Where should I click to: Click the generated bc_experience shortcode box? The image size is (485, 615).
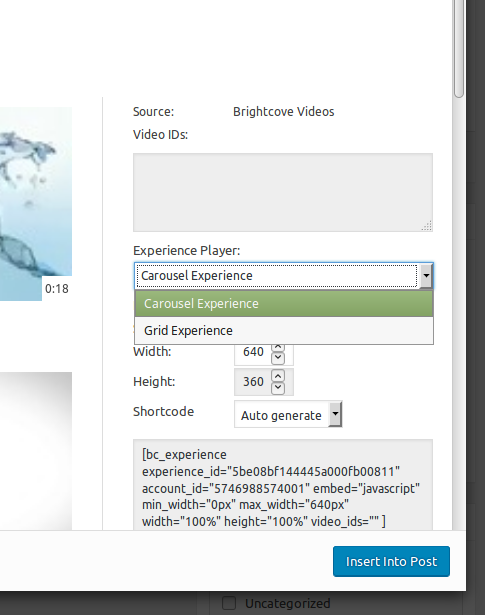coord(283,485)
